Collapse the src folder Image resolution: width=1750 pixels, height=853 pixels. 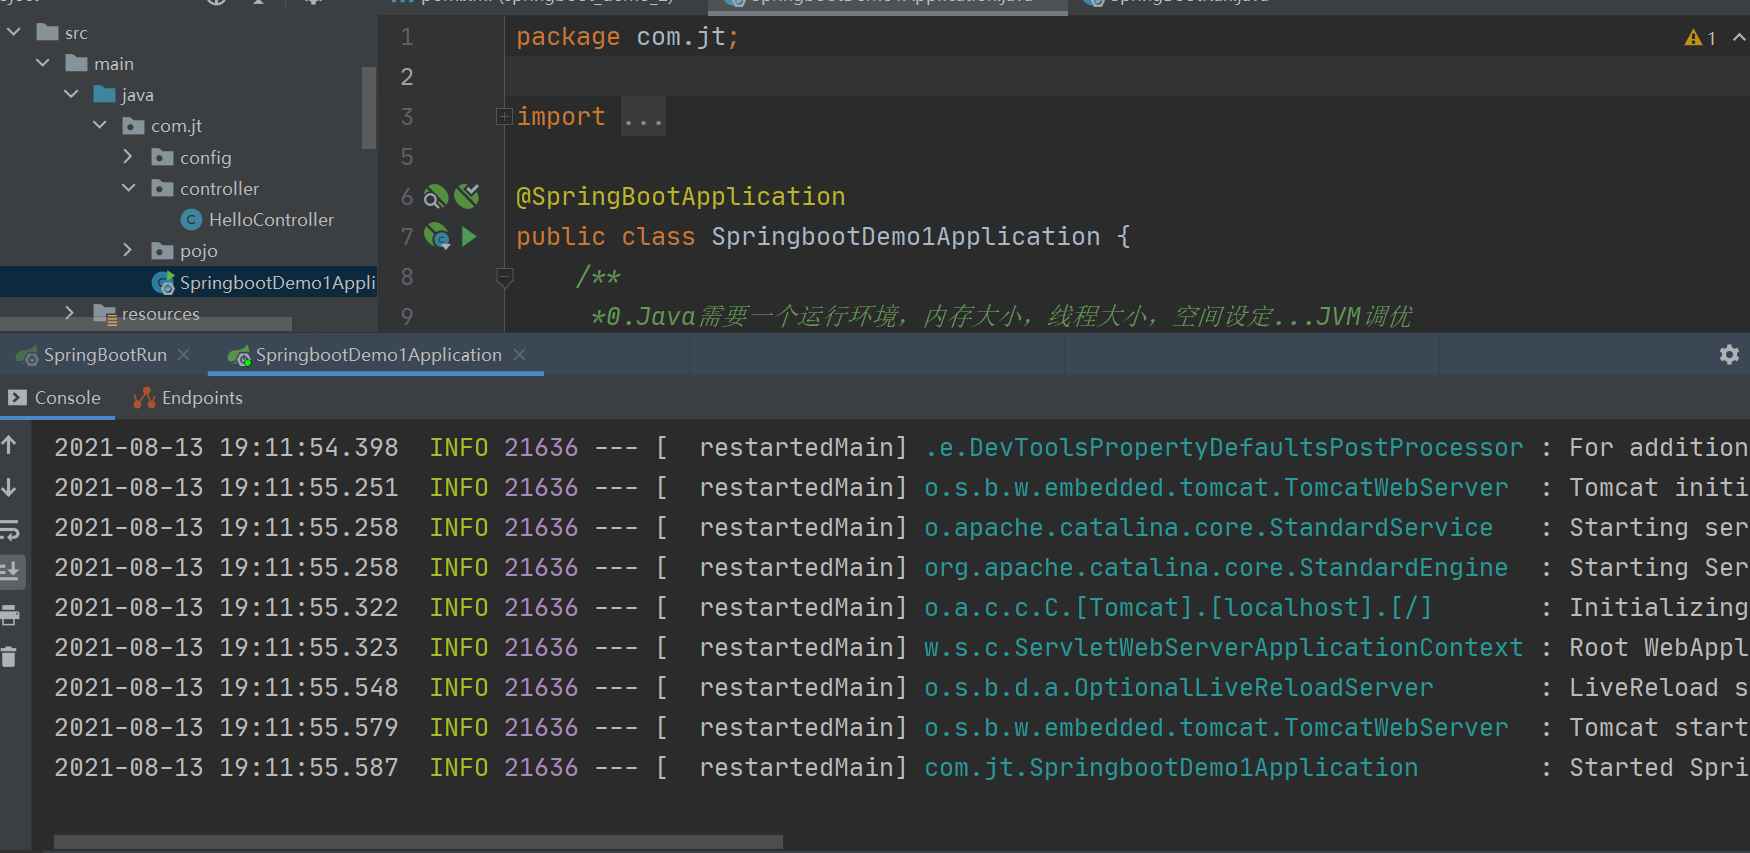(14, 33)
